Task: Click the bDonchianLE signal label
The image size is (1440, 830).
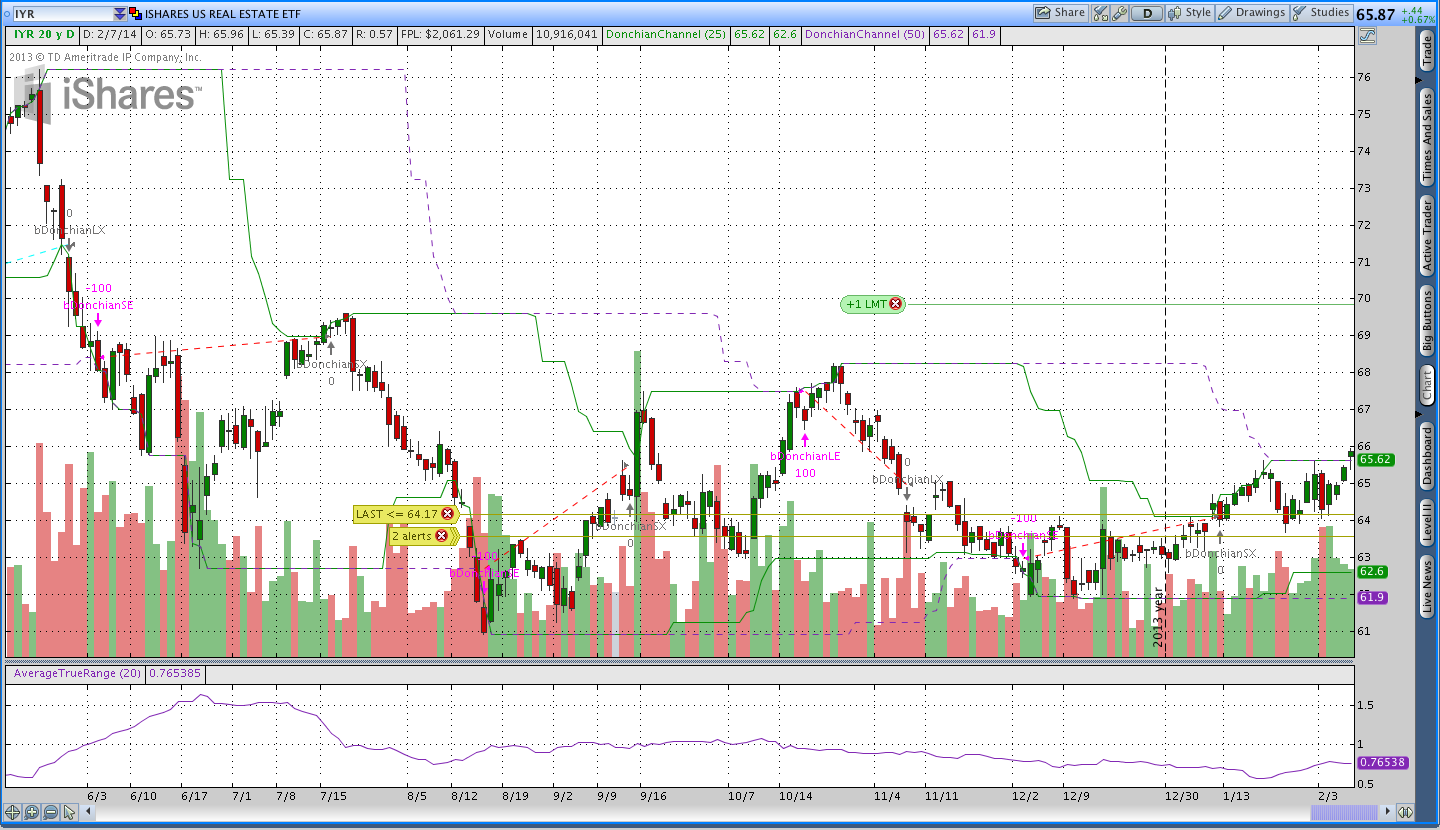Action: pyautogui.click(x=805, y=456)
